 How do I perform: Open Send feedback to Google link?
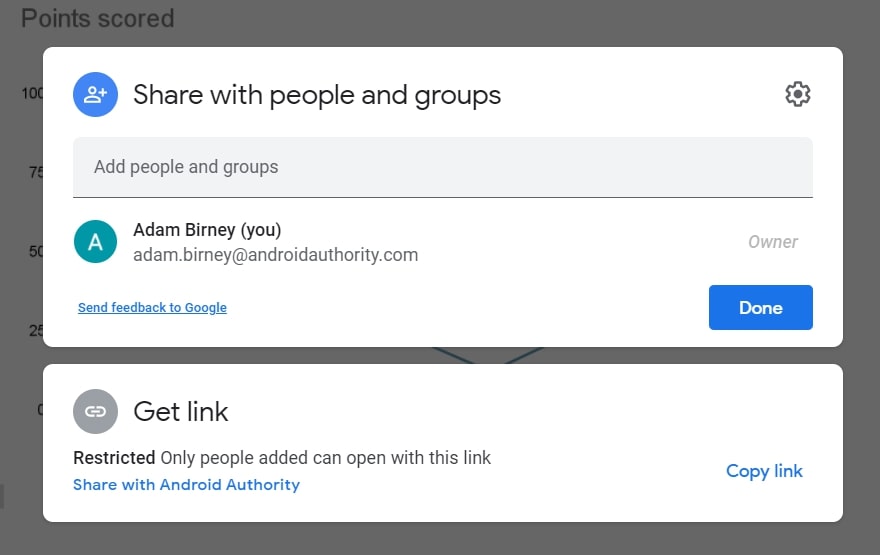[x=152, y=308]
